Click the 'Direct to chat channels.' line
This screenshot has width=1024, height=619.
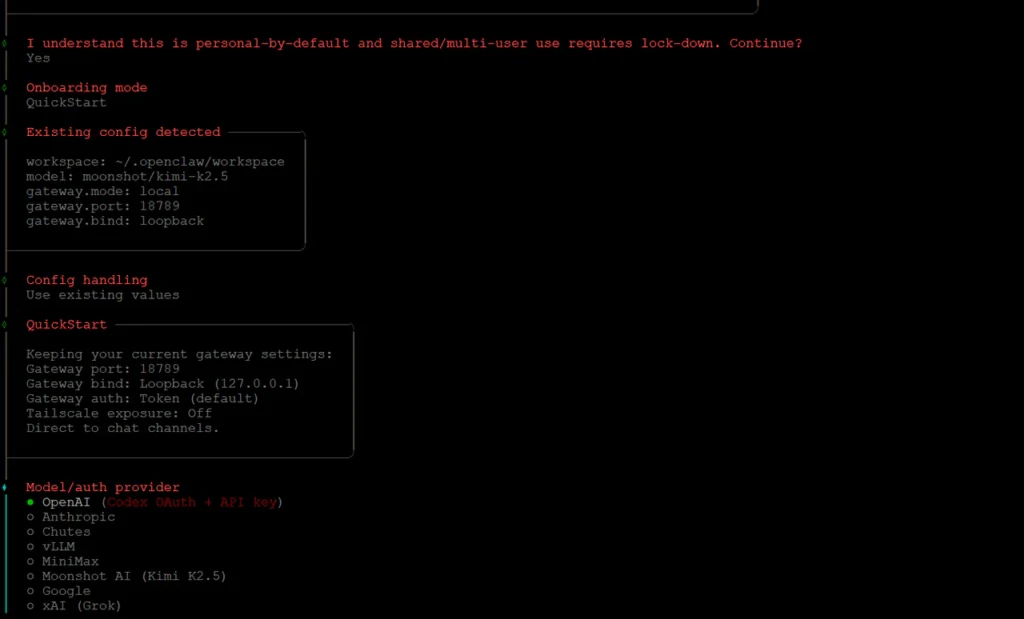coord(123,428)
